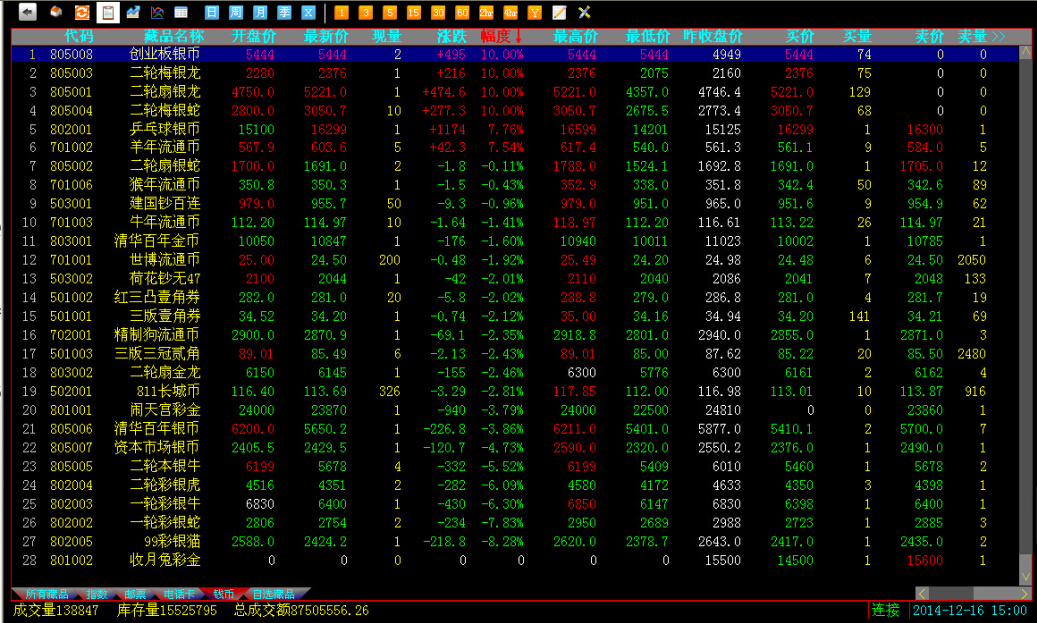Viewport: 1037px width, 623px height.
Task: Expand more columns via 卖量 >> header
Action: [981, 36]
